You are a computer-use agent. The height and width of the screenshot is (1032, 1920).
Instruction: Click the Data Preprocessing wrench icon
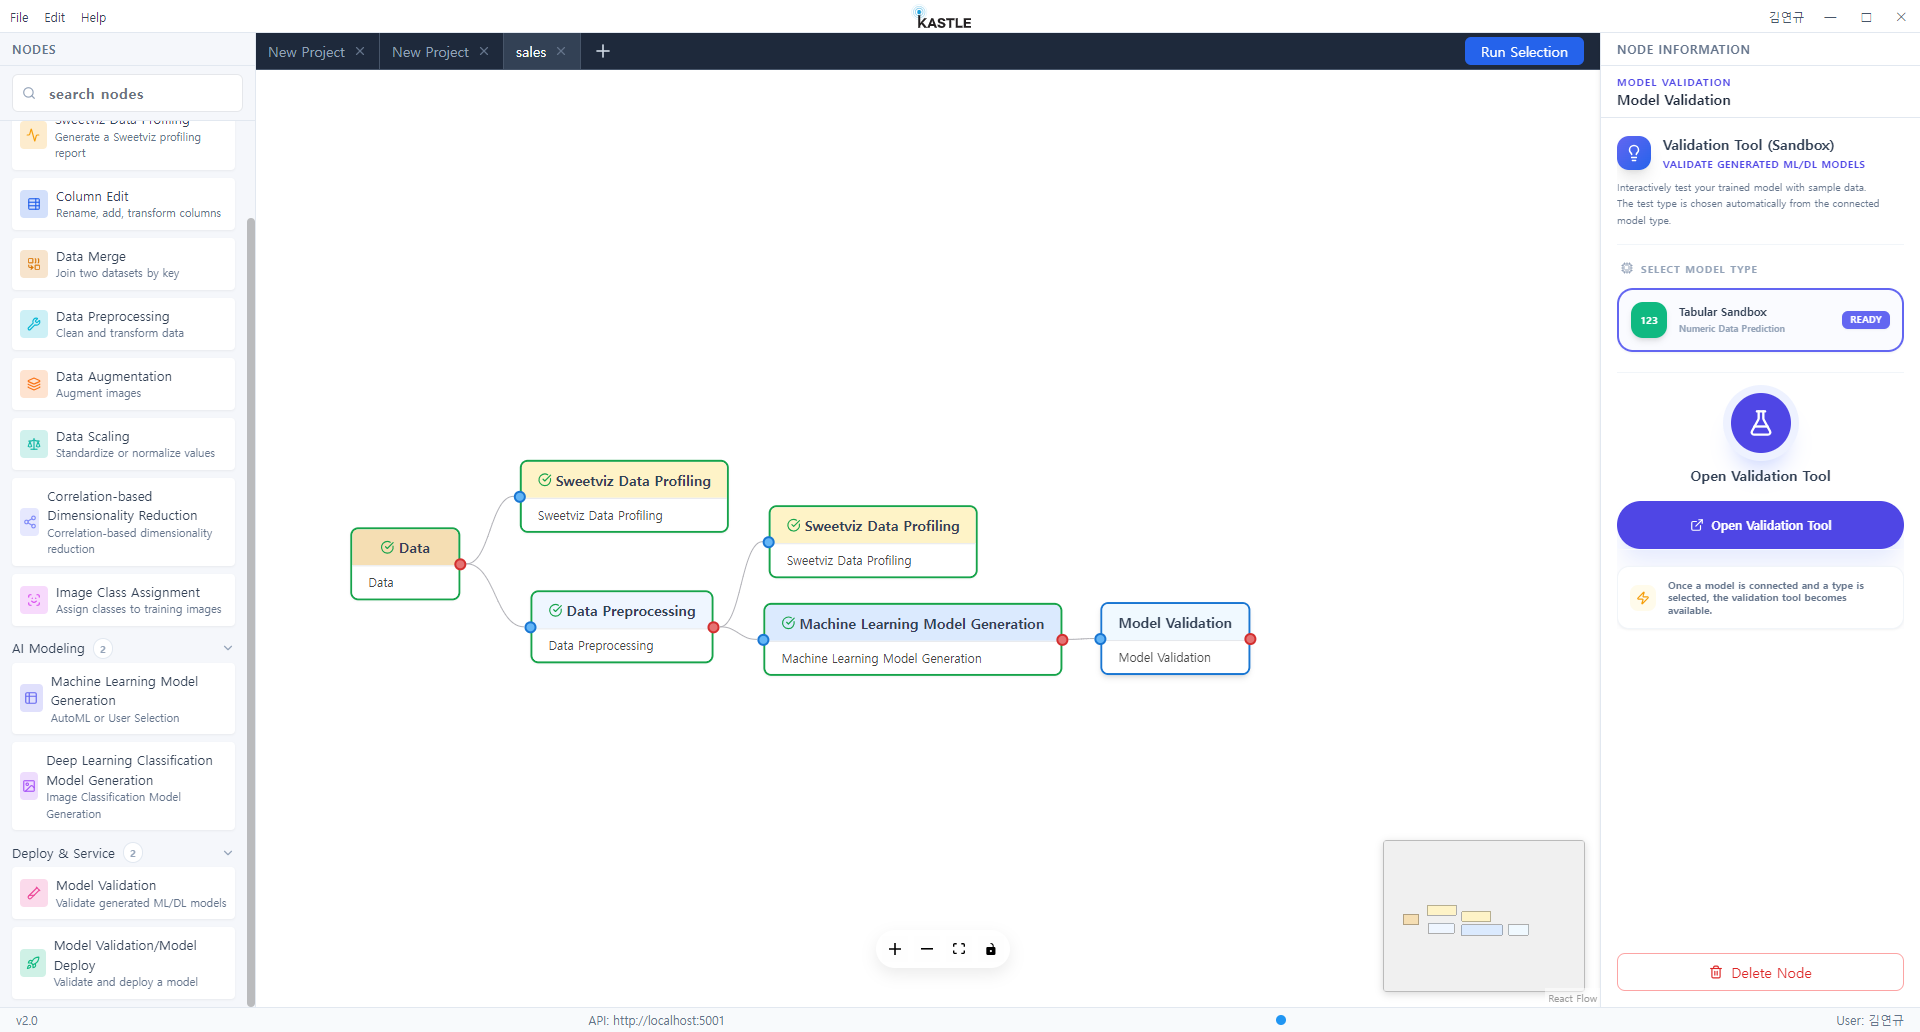pos(34,324)
